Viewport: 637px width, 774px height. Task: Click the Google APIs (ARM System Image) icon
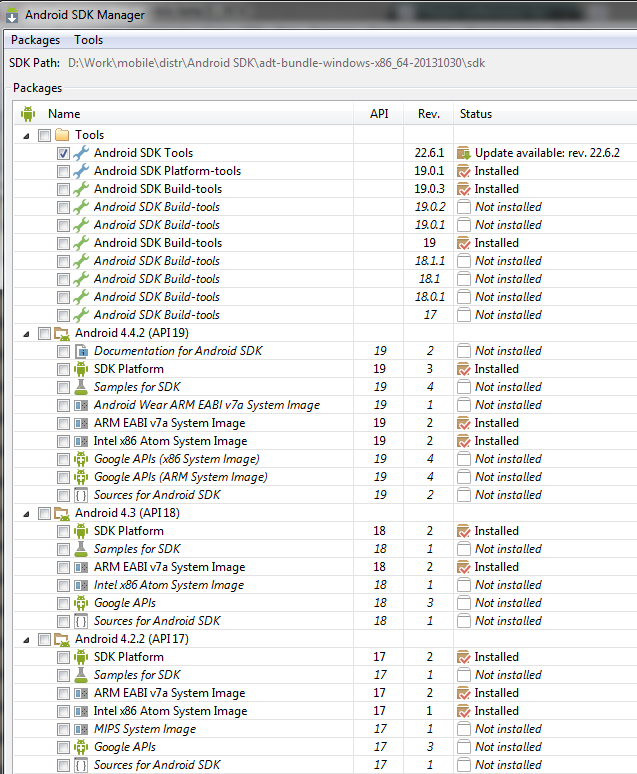[81, 477]
